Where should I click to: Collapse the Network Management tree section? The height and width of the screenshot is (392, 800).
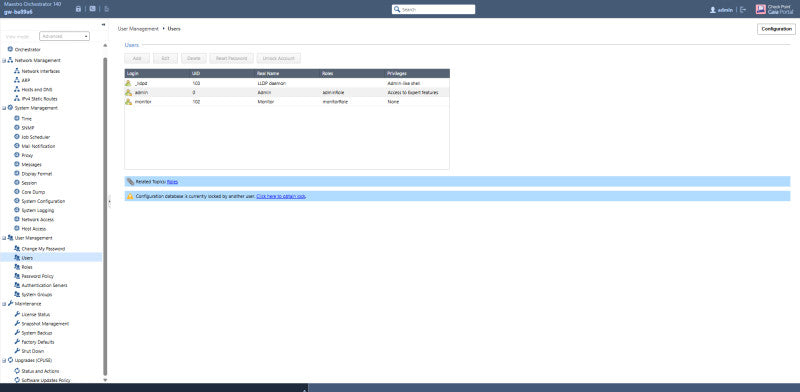[4, 60]
